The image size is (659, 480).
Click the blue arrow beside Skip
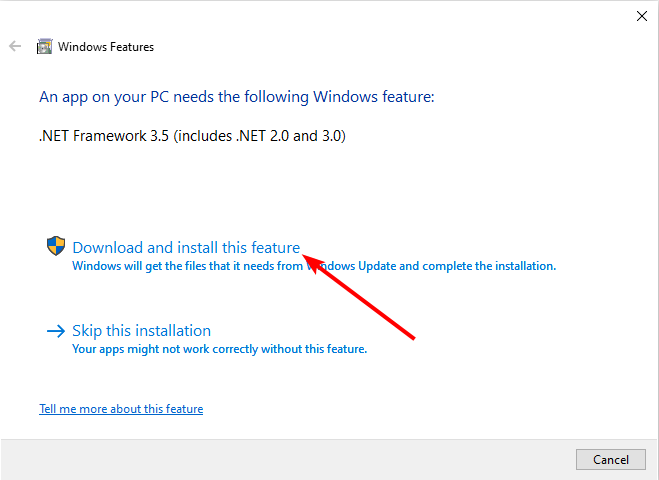[x=56, y=331]
